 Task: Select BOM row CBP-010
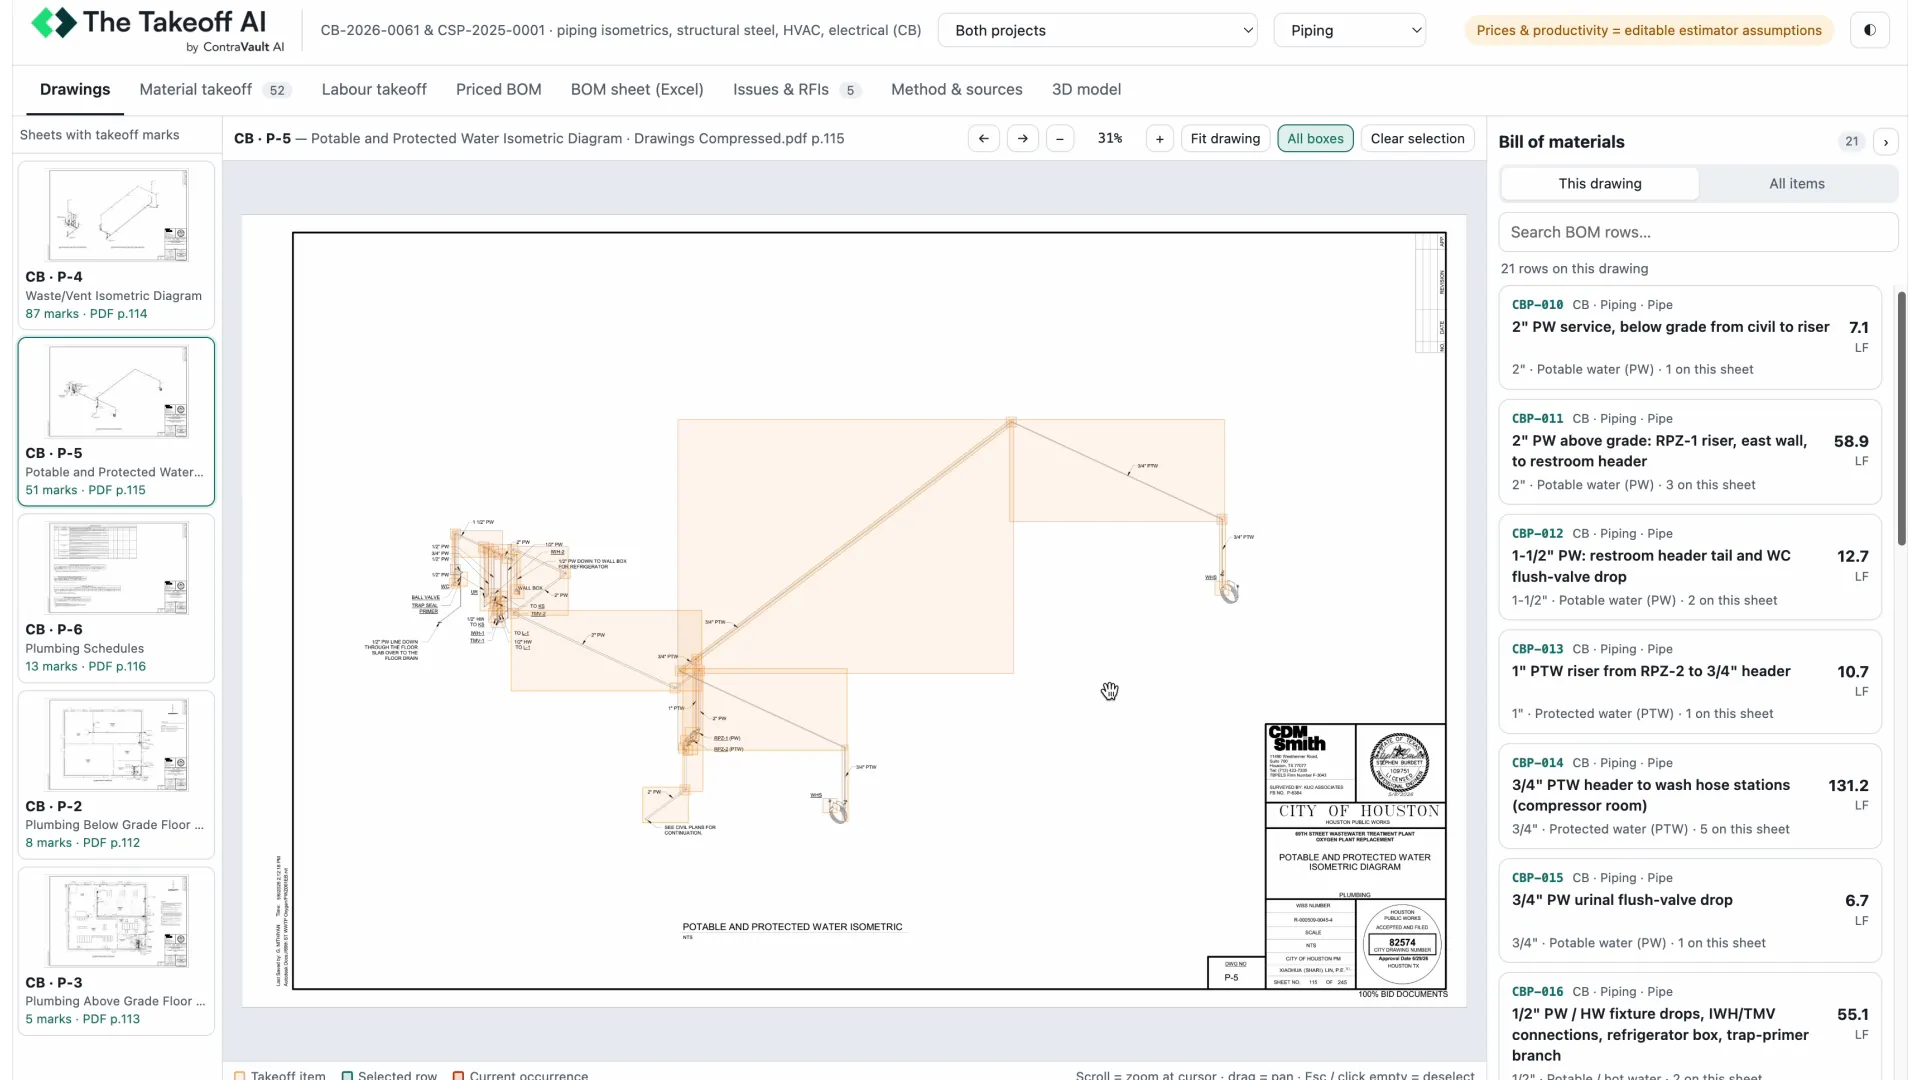pyautogui.click(x=1690, y=337)
